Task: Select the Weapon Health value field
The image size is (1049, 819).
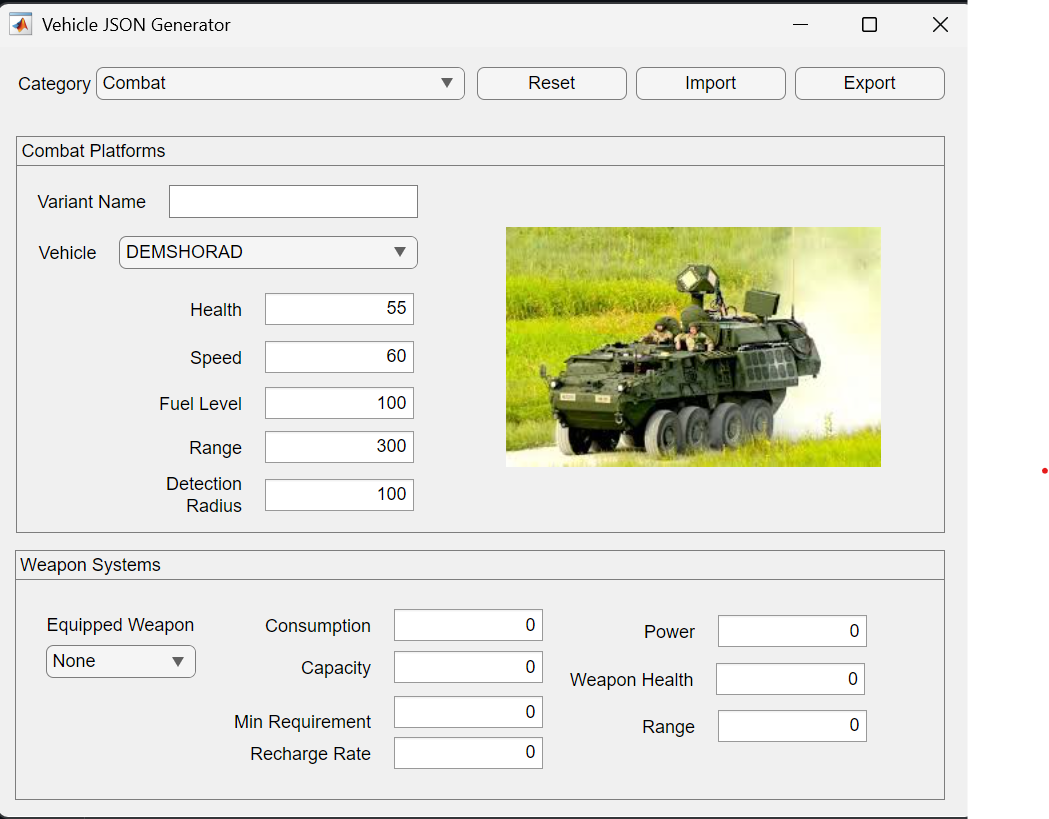Action: click(790, 679)
